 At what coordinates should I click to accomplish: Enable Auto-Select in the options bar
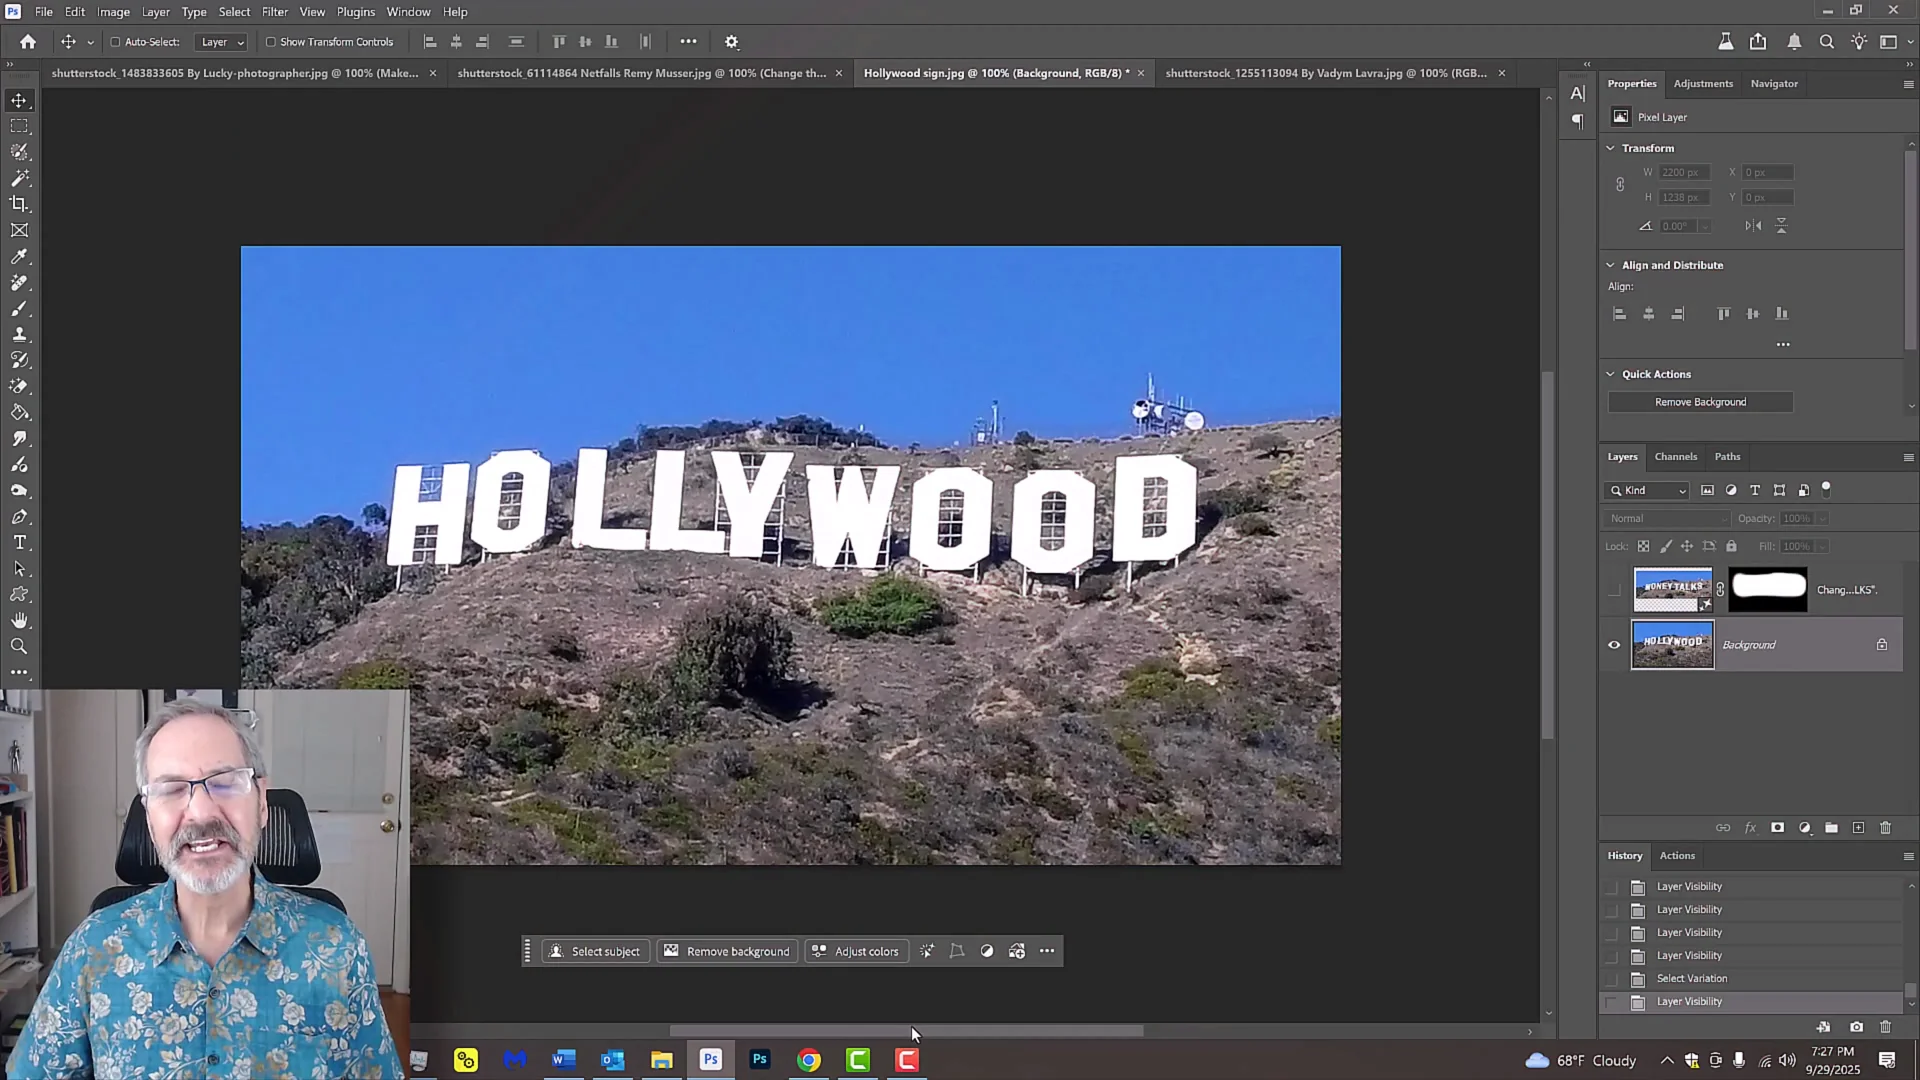tap(117, 42)
